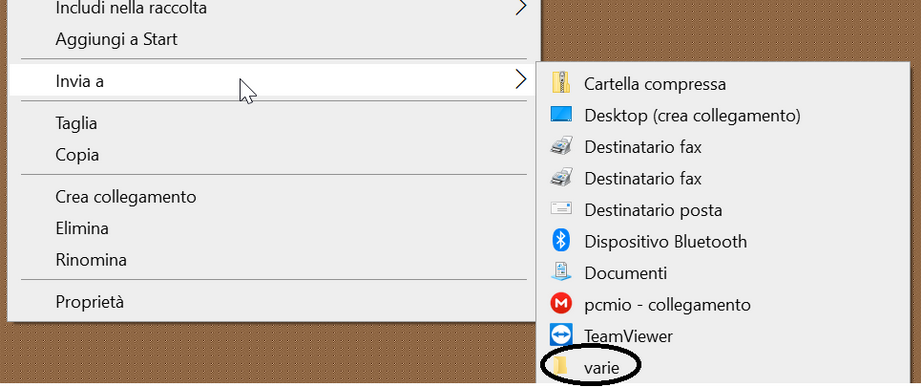Expand the Invia a submenu arrow
This screenshot has width=921, height=387.
click(x=520, y=79)
